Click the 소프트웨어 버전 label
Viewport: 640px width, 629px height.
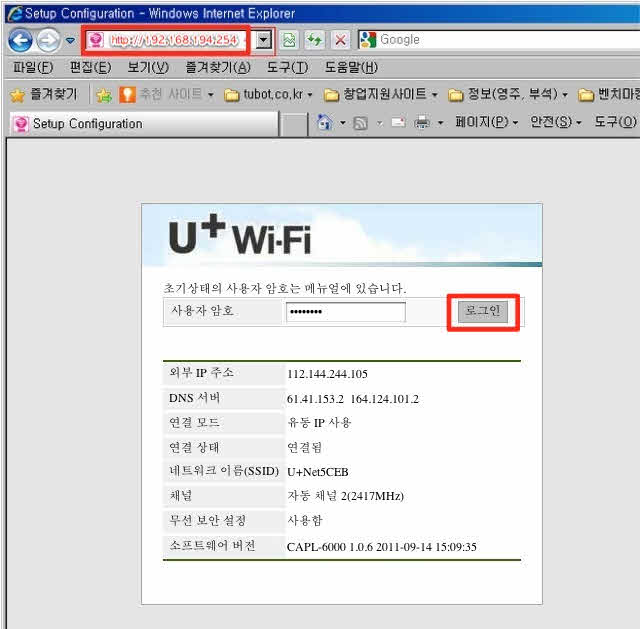(x=212, y=545)
